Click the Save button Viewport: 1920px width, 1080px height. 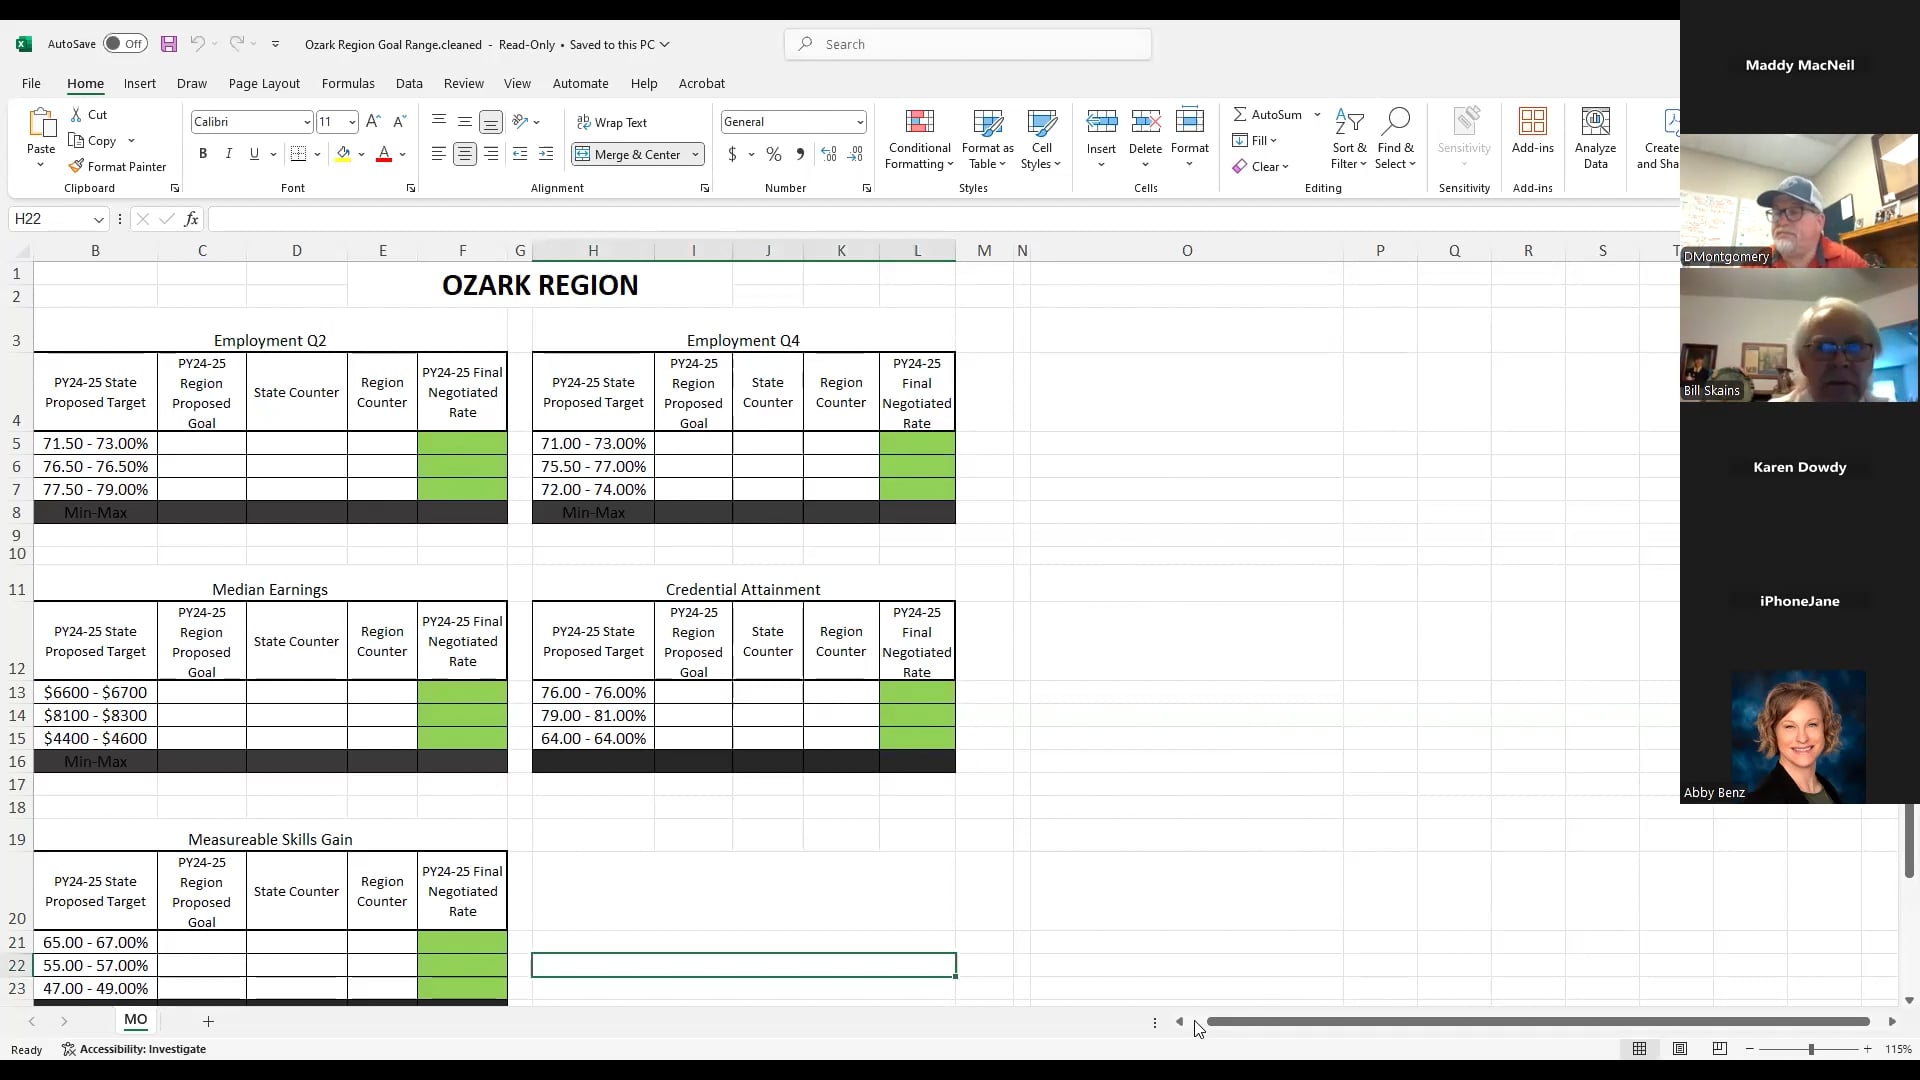(x=169, y=44)
